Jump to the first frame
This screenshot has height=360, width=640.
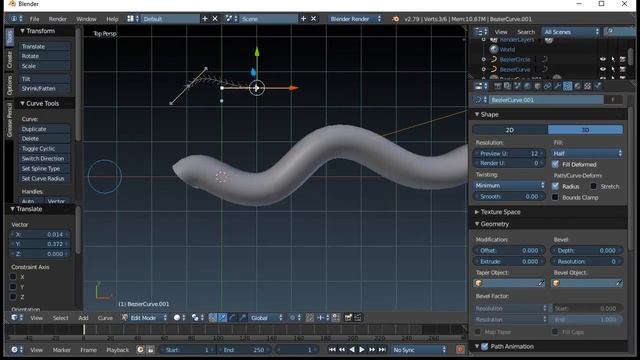click(332, 350)
